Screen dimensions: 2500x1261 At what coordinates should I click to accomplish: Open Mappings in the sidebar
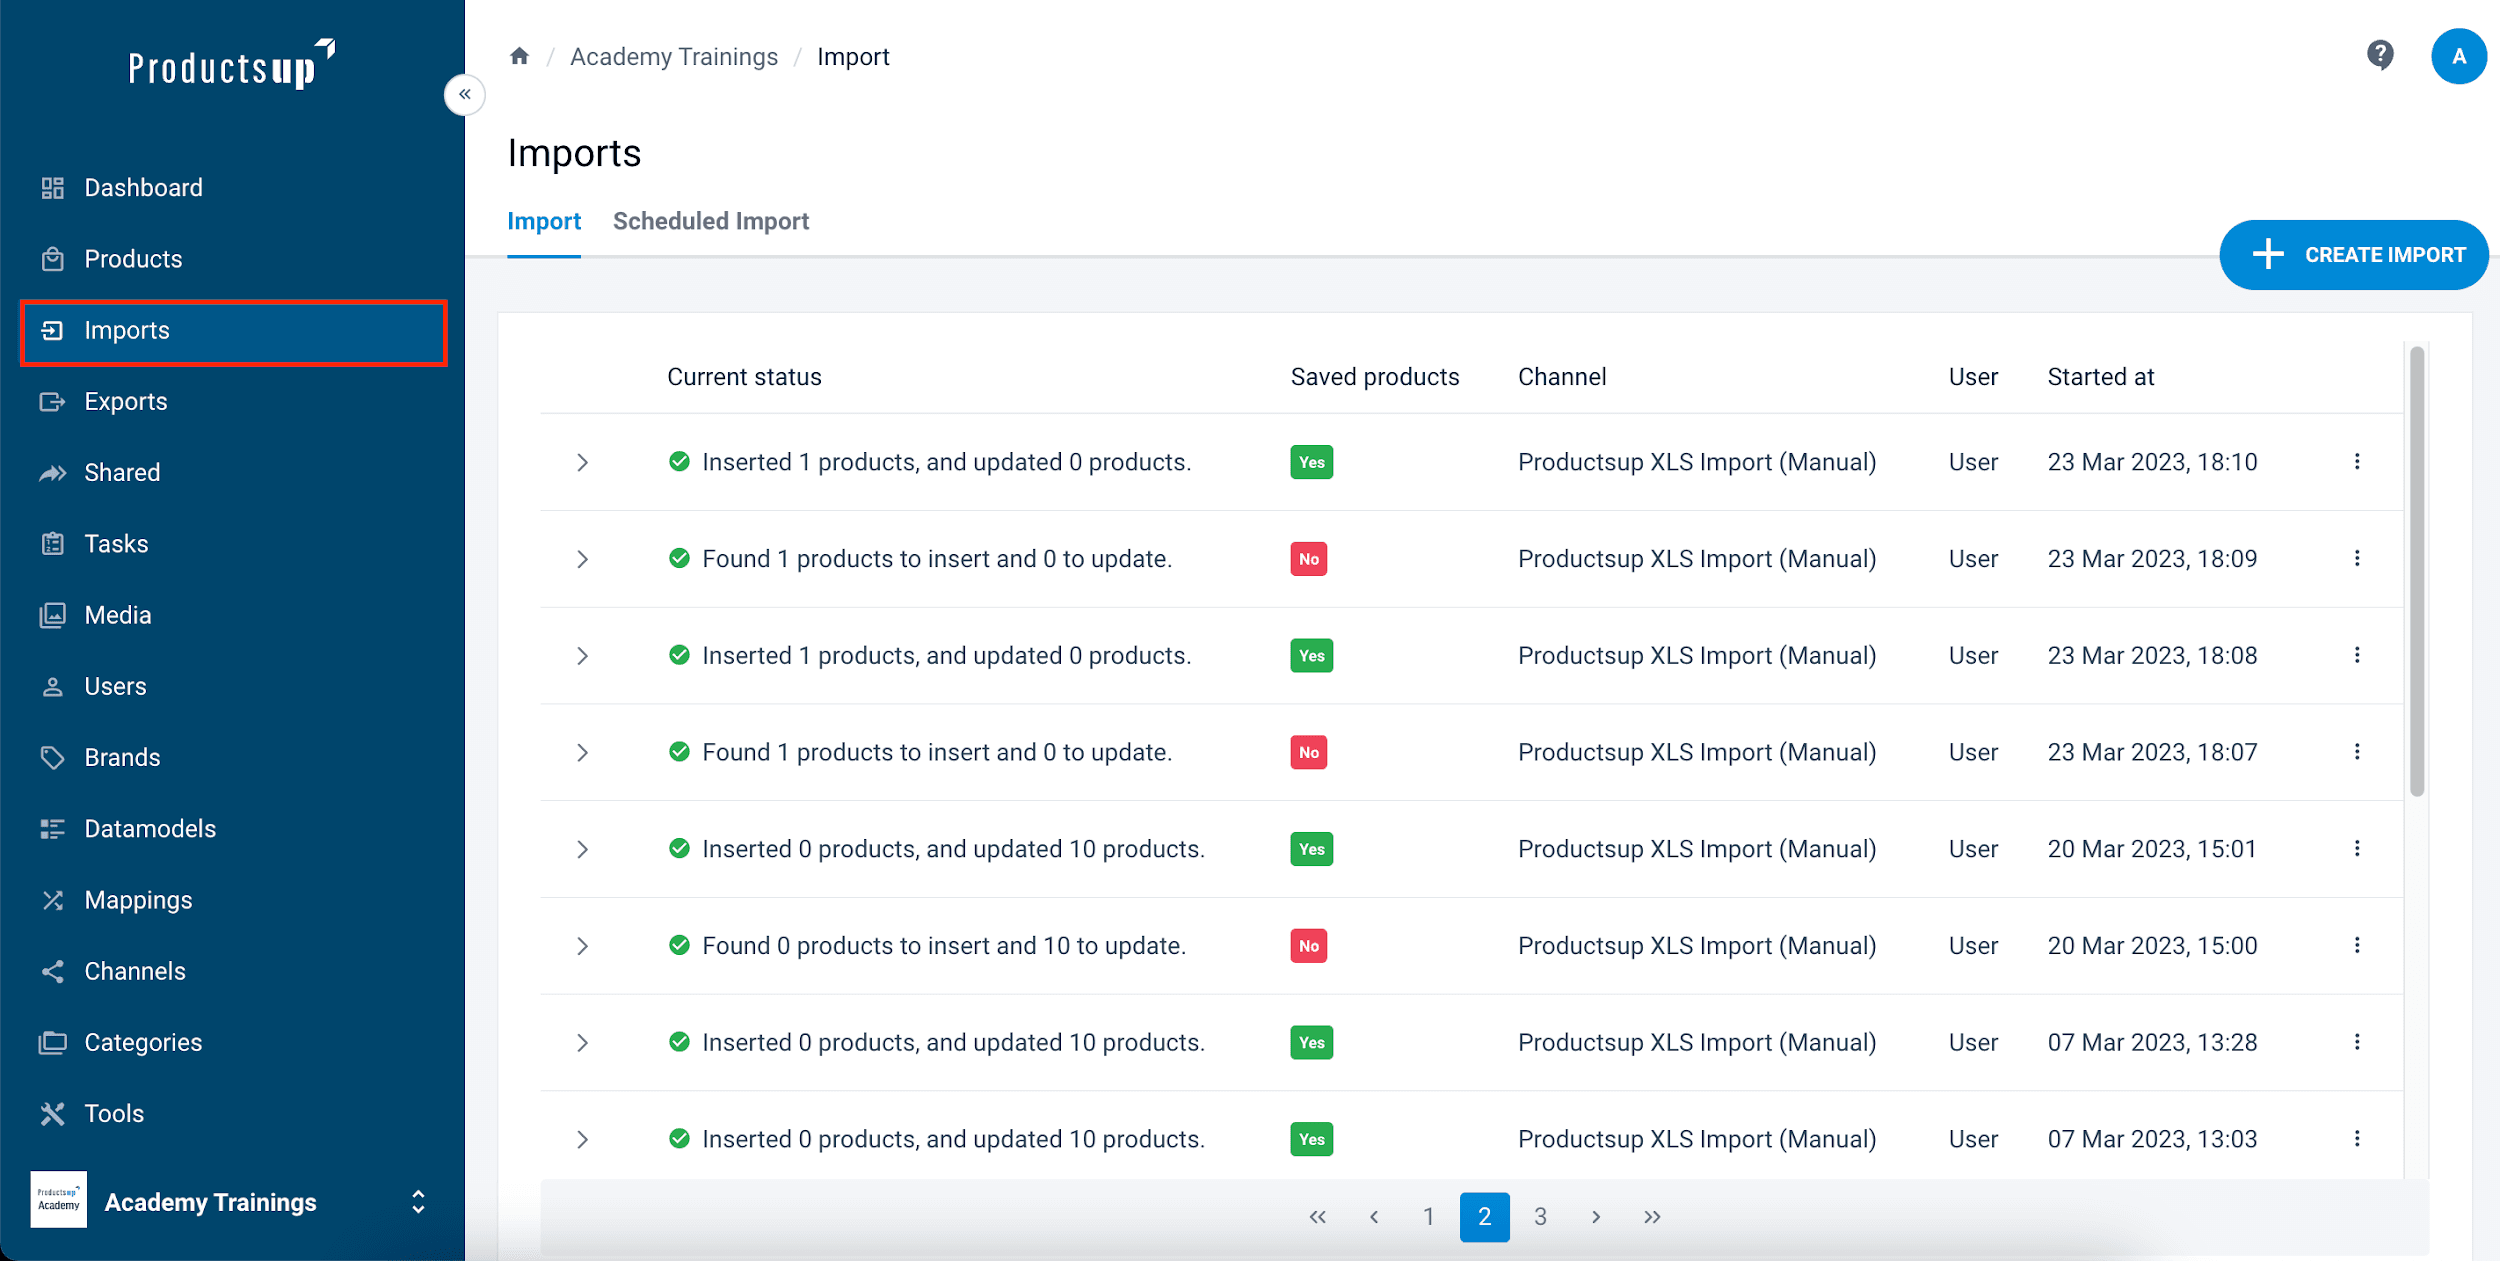click(138, 900)
